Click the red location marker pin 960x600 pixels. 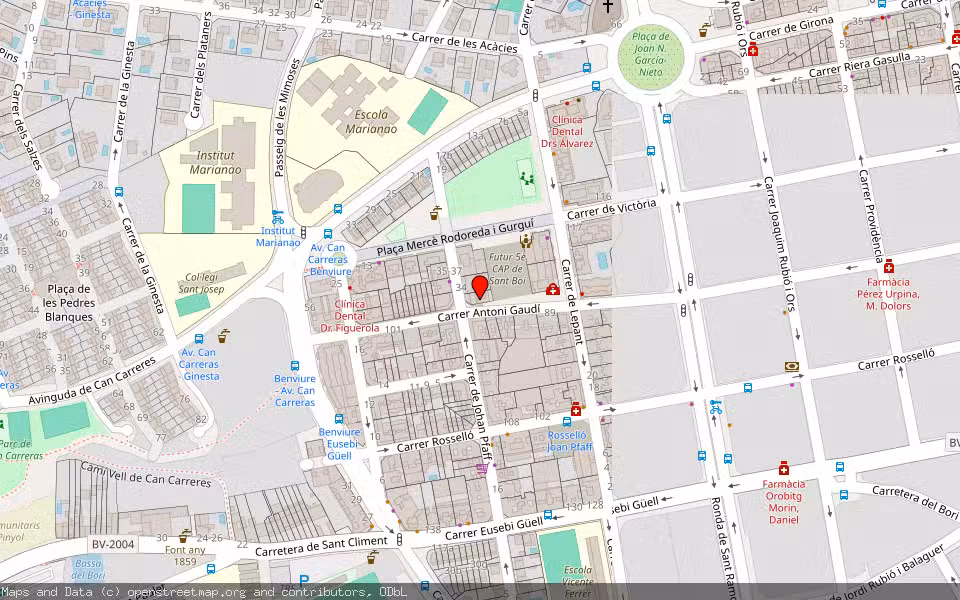pyautogui.click(x=480, y=287)
